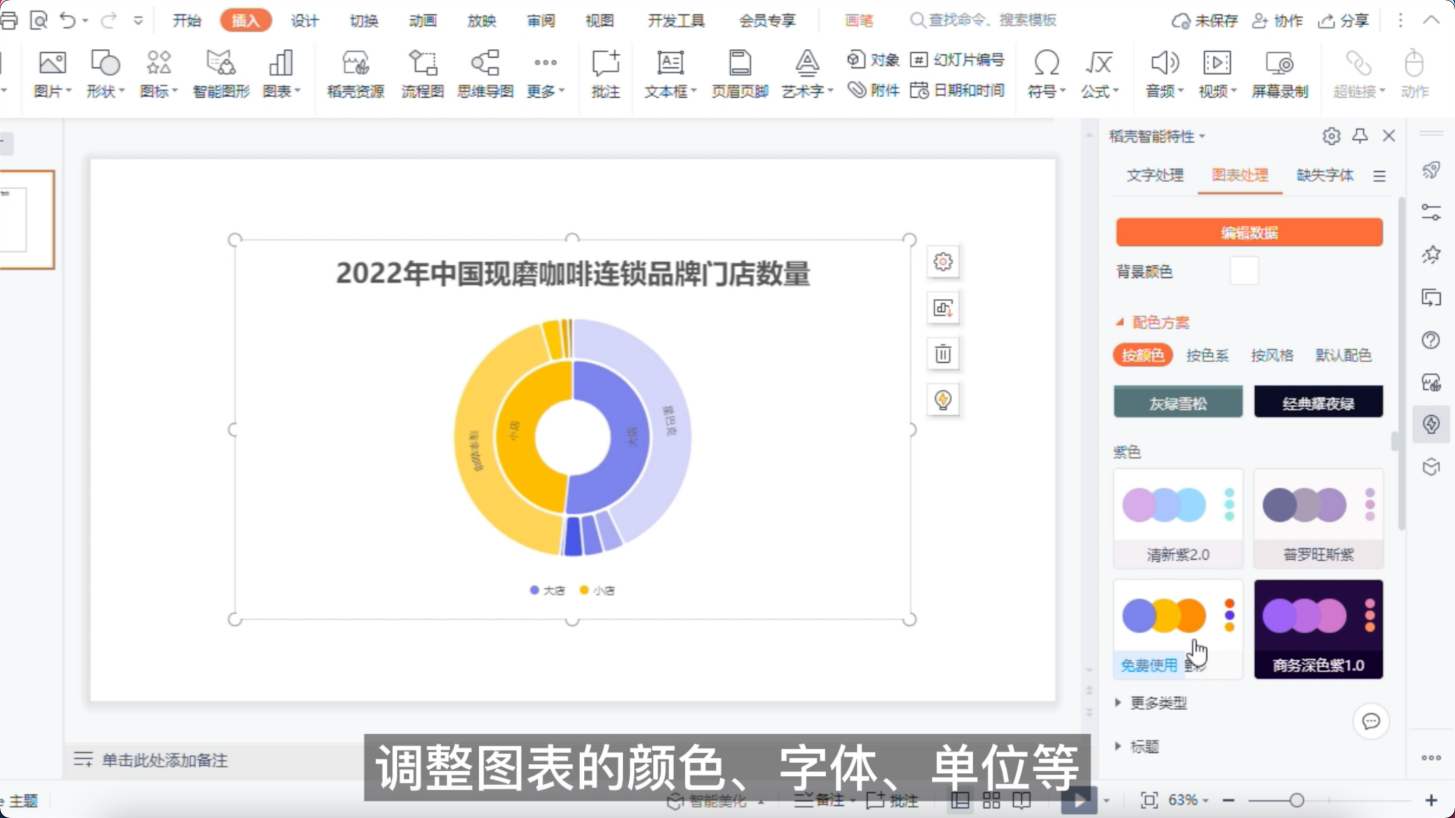Screen dimensions: 1455x818
Task: Insert a picture with 图片 icon
Action: (52, 74)
